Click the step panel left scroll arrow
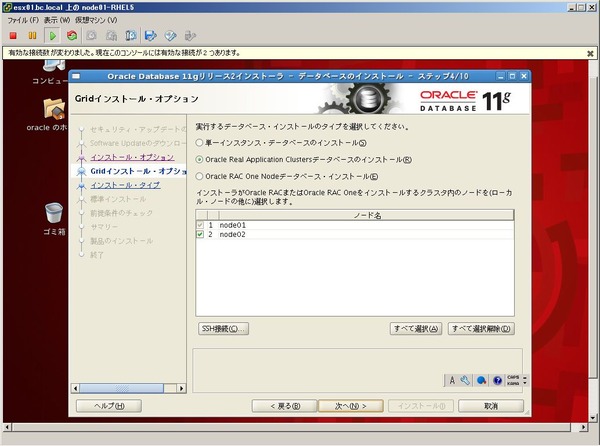Image resolution: width=600 pixels, height=446 pixels. coord(75,388)
